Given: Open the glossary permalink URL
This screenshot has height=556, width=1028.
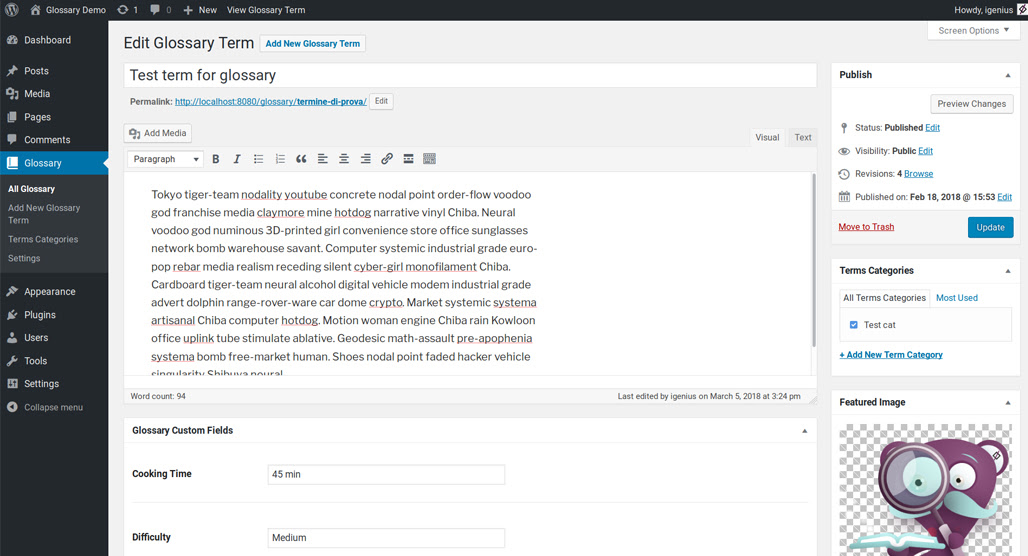Looking at the screenshot, I should [270, 102].
